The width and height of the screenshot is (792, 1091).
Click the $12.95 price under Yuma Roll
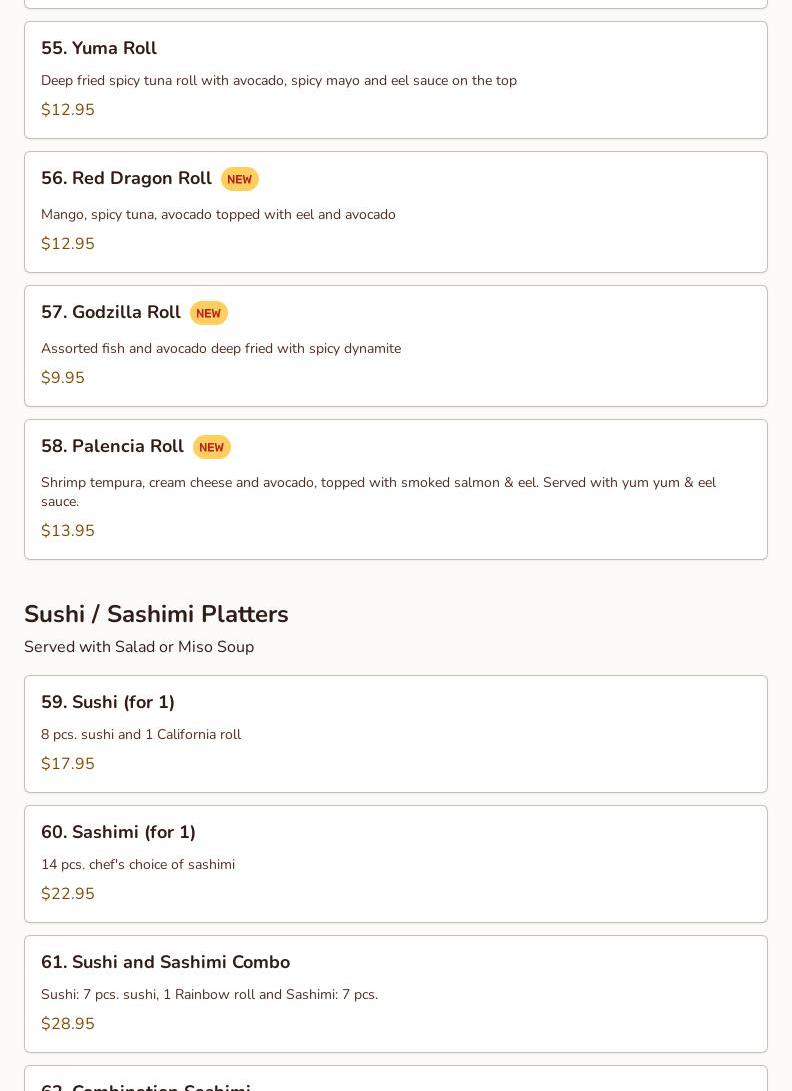click(x=68, y=110)
